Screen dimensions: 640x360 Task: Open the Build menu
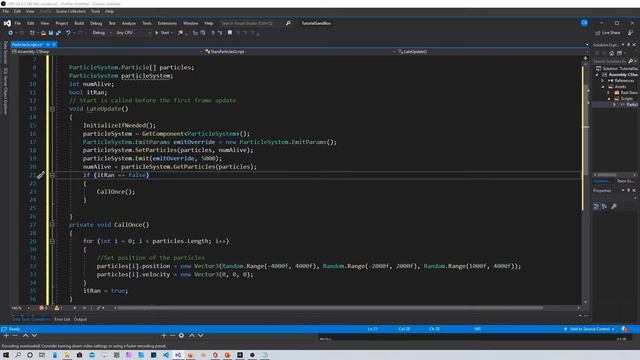coord(79,23)
